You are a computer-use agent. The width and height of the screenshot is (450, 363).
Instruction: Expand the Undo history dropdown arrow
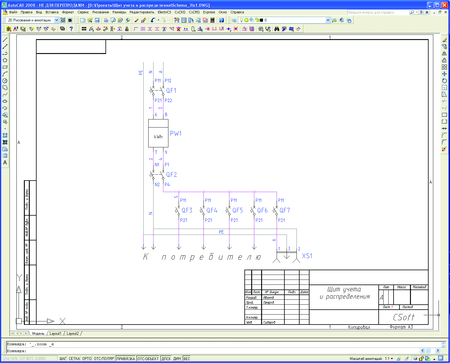coord(158,20)
